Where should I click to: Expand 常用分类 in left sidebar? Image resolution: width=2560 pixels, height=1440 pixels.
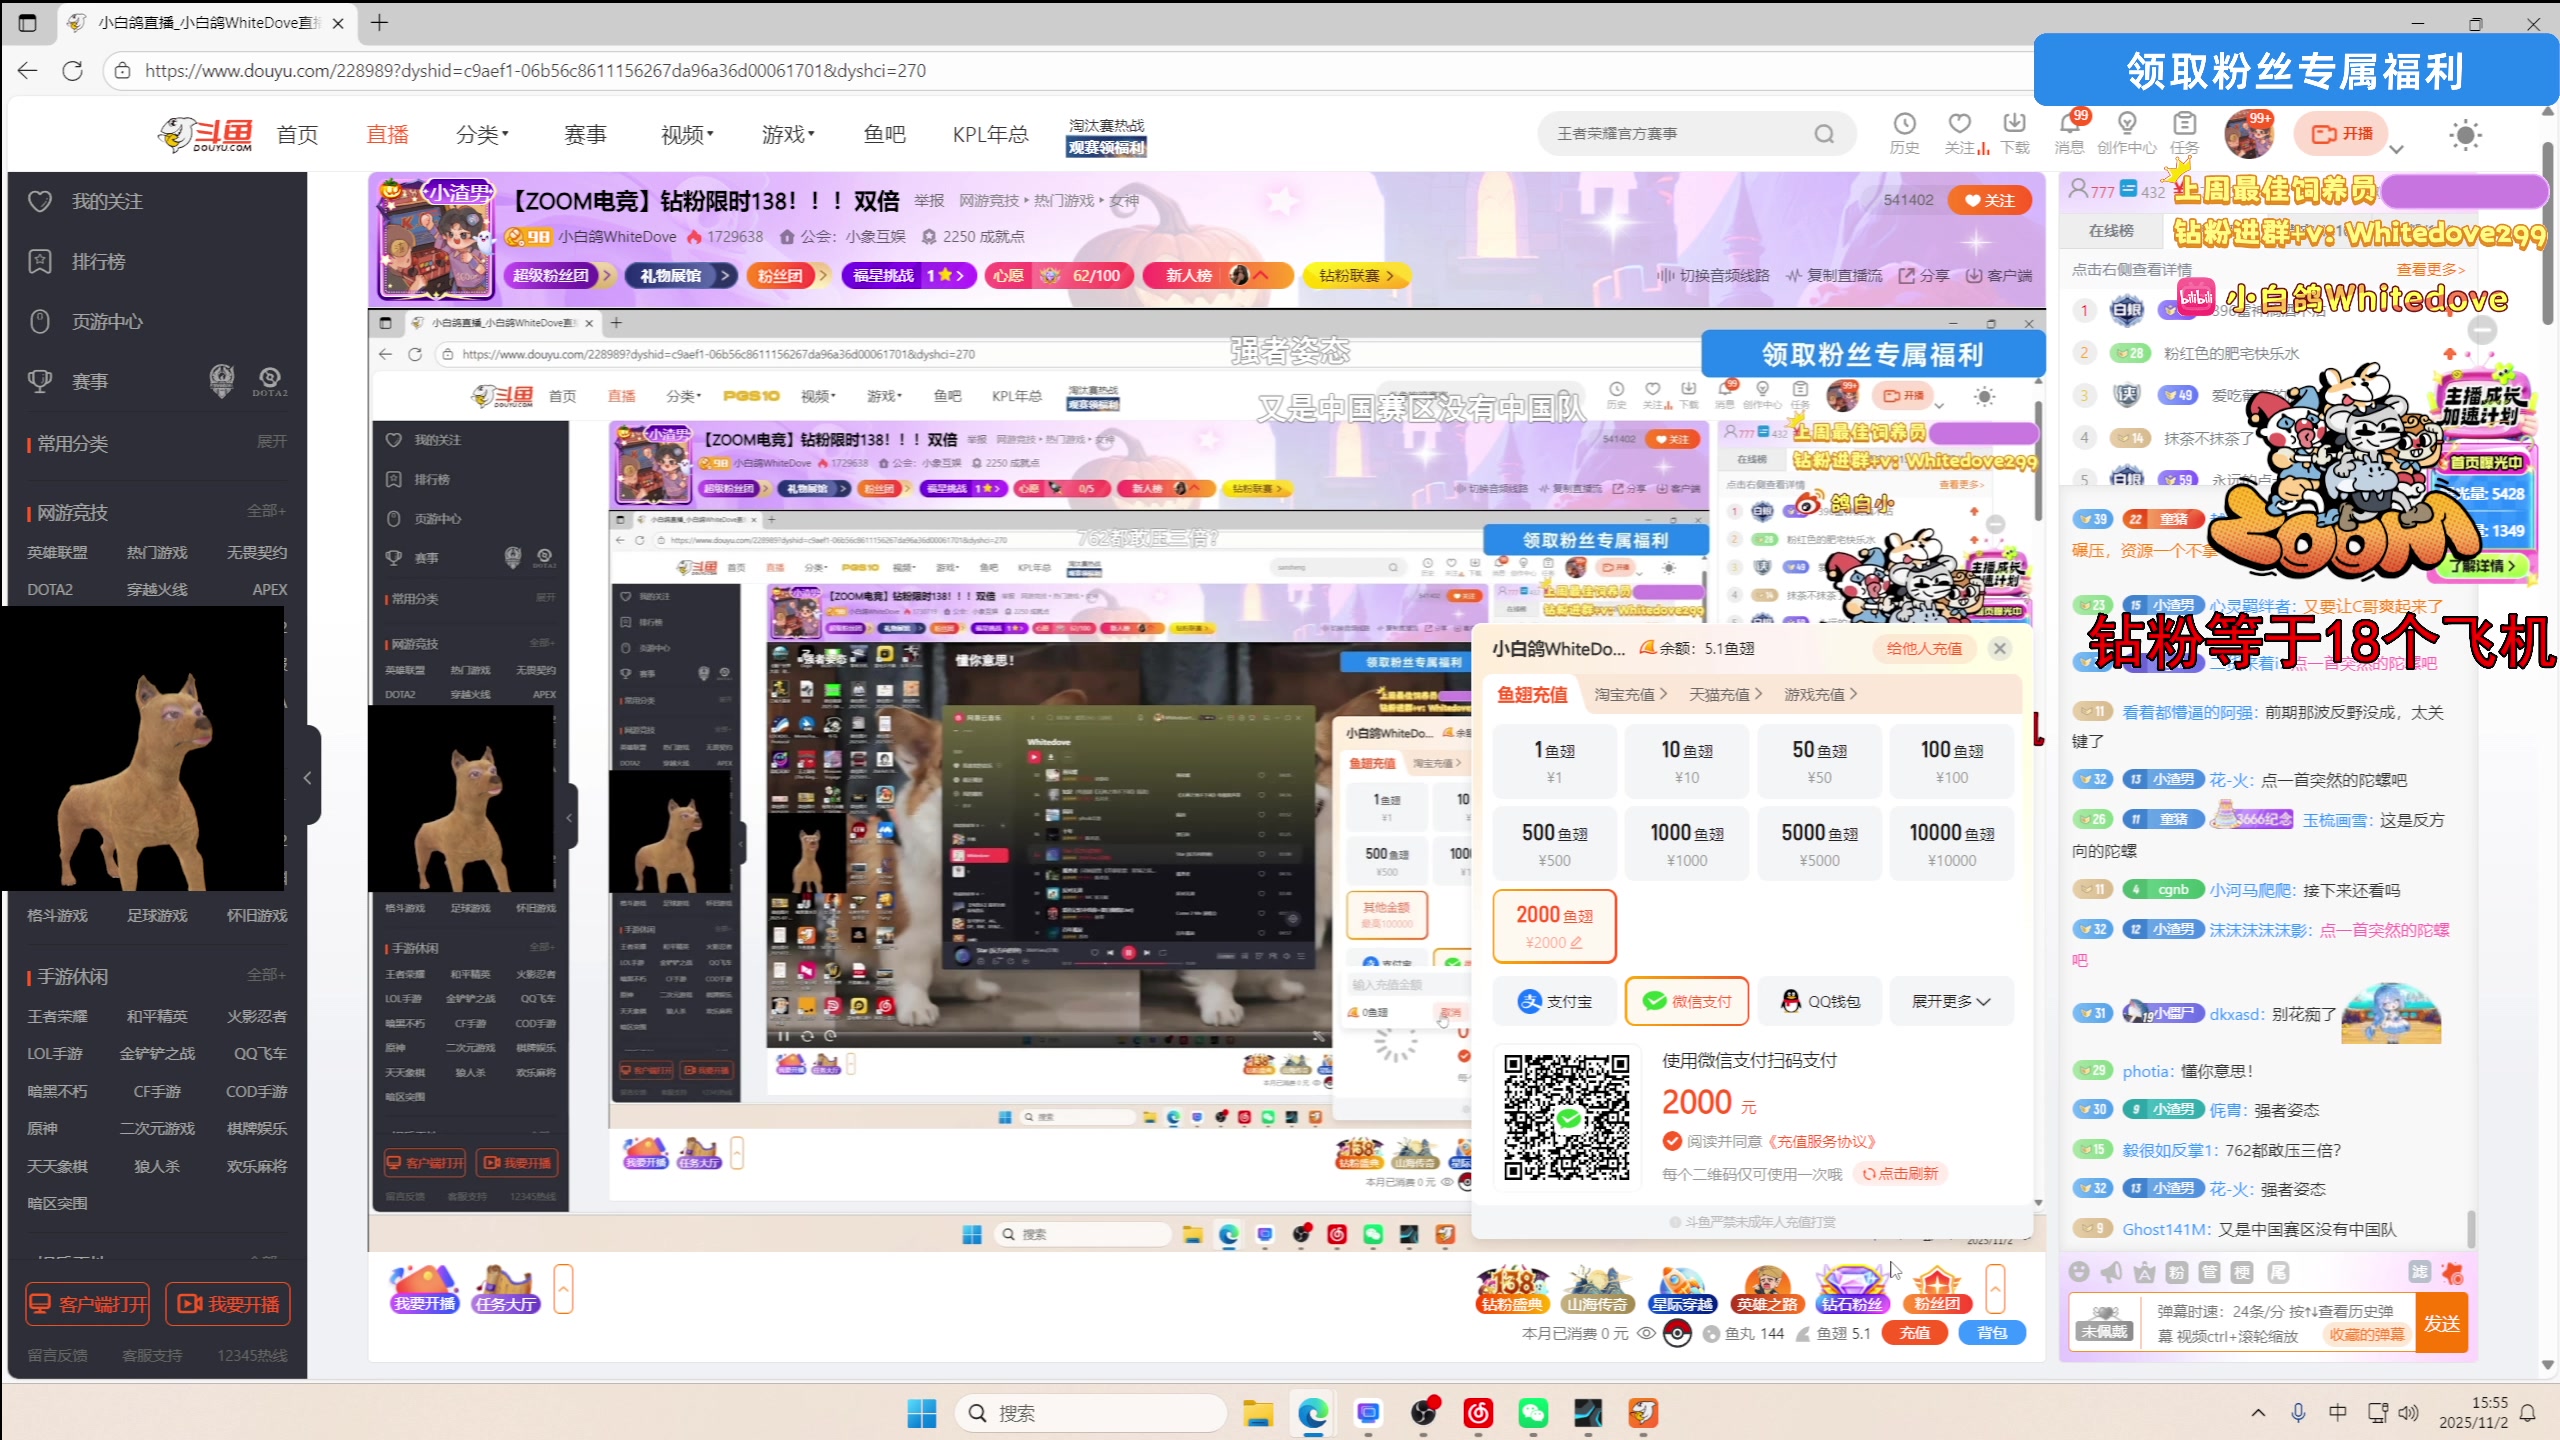coord(271,443)
